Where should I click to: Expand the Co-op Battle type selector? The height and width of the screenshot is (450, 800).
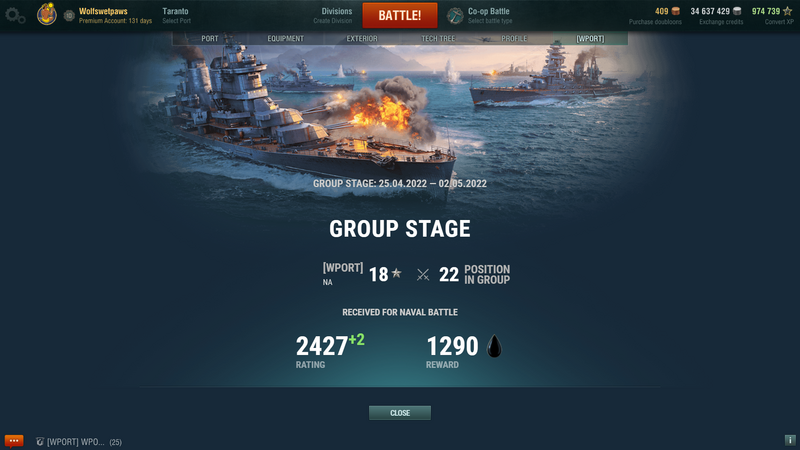pos(490,15)
